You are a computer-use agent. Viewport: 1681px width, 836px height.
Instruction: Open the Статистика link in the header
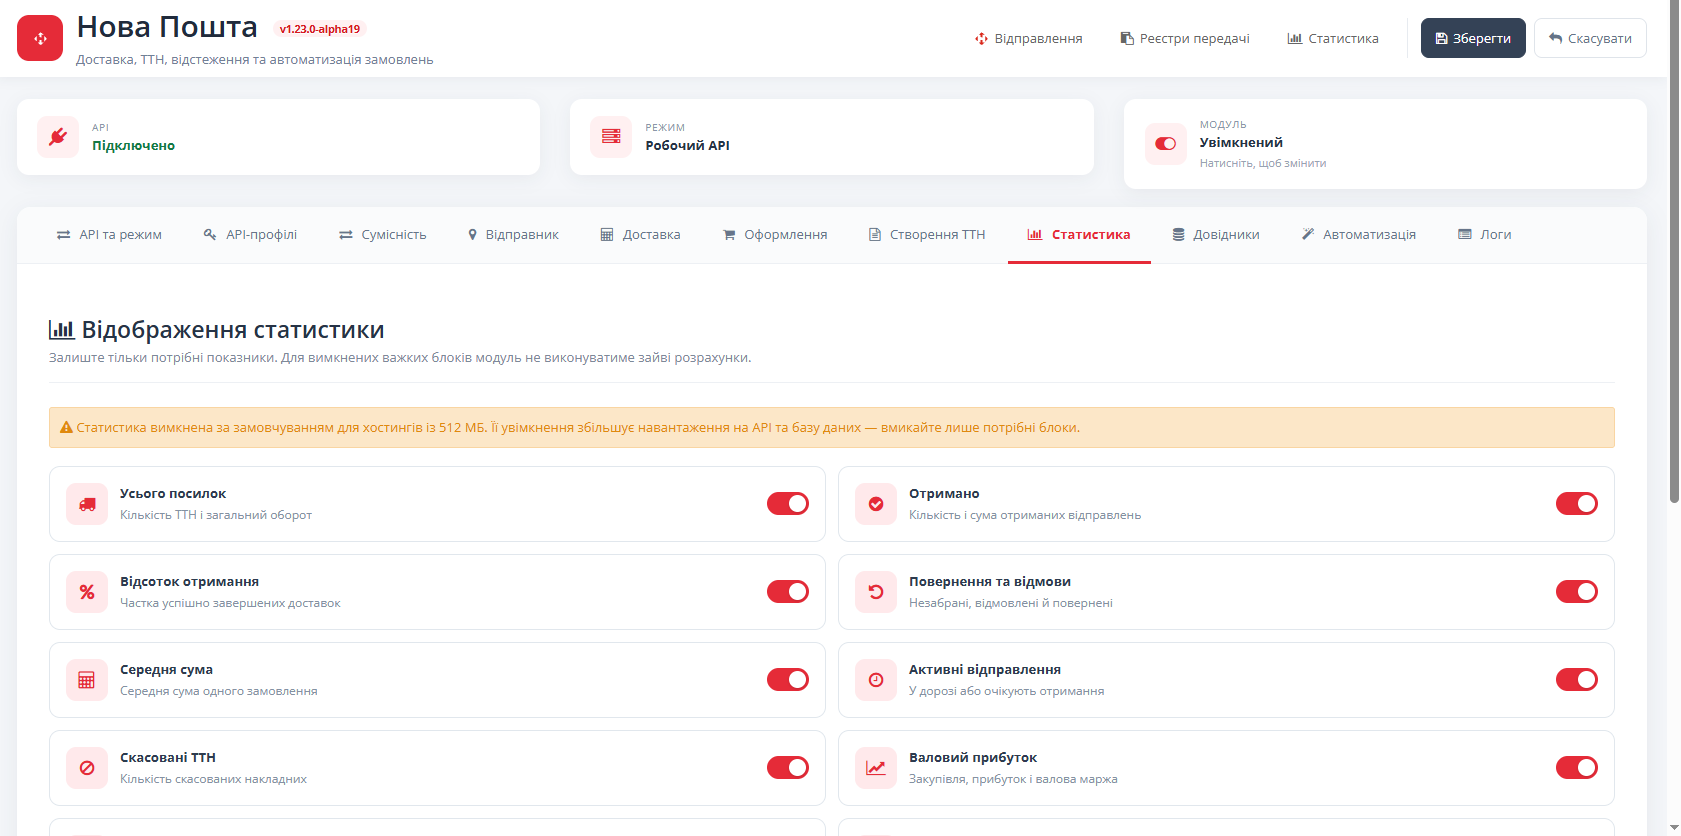click(1333, 38)
